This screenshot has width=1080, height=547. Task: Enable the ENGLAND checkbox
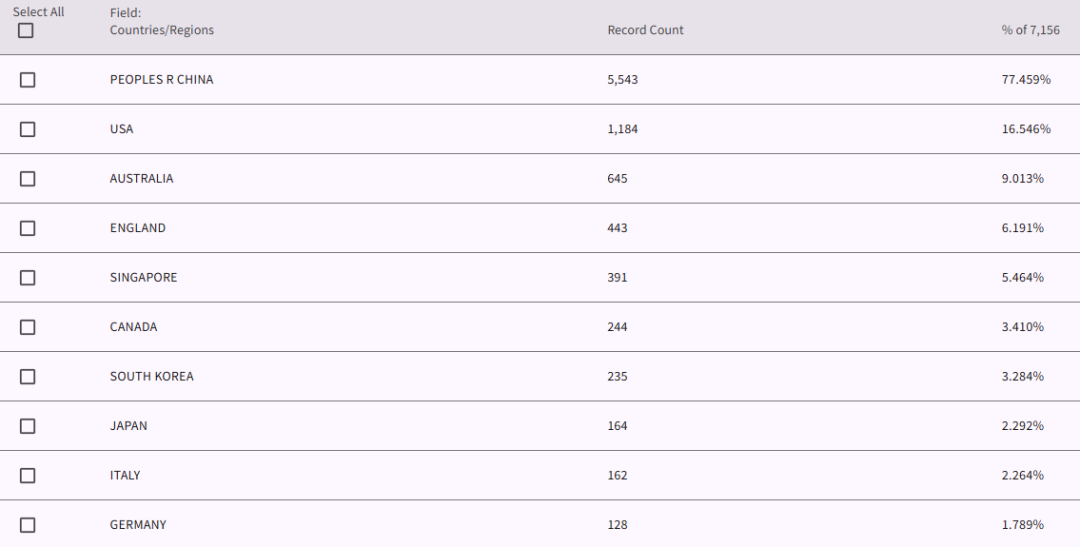tap(28, 228)
